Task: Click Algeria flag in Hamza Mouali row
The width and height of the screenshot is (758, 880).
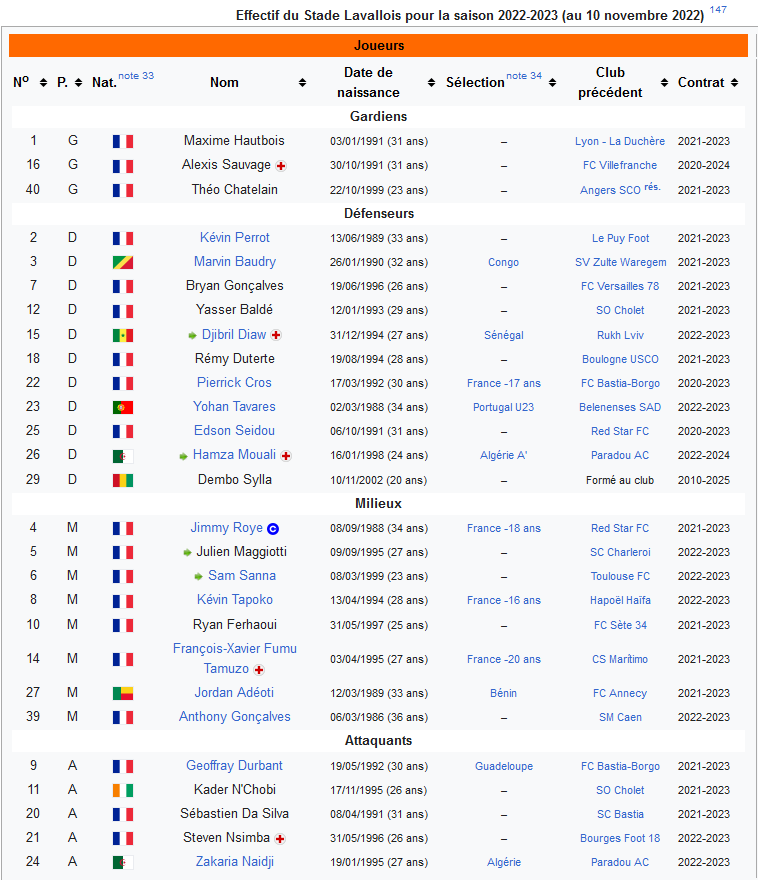Action: coord(123,456)
